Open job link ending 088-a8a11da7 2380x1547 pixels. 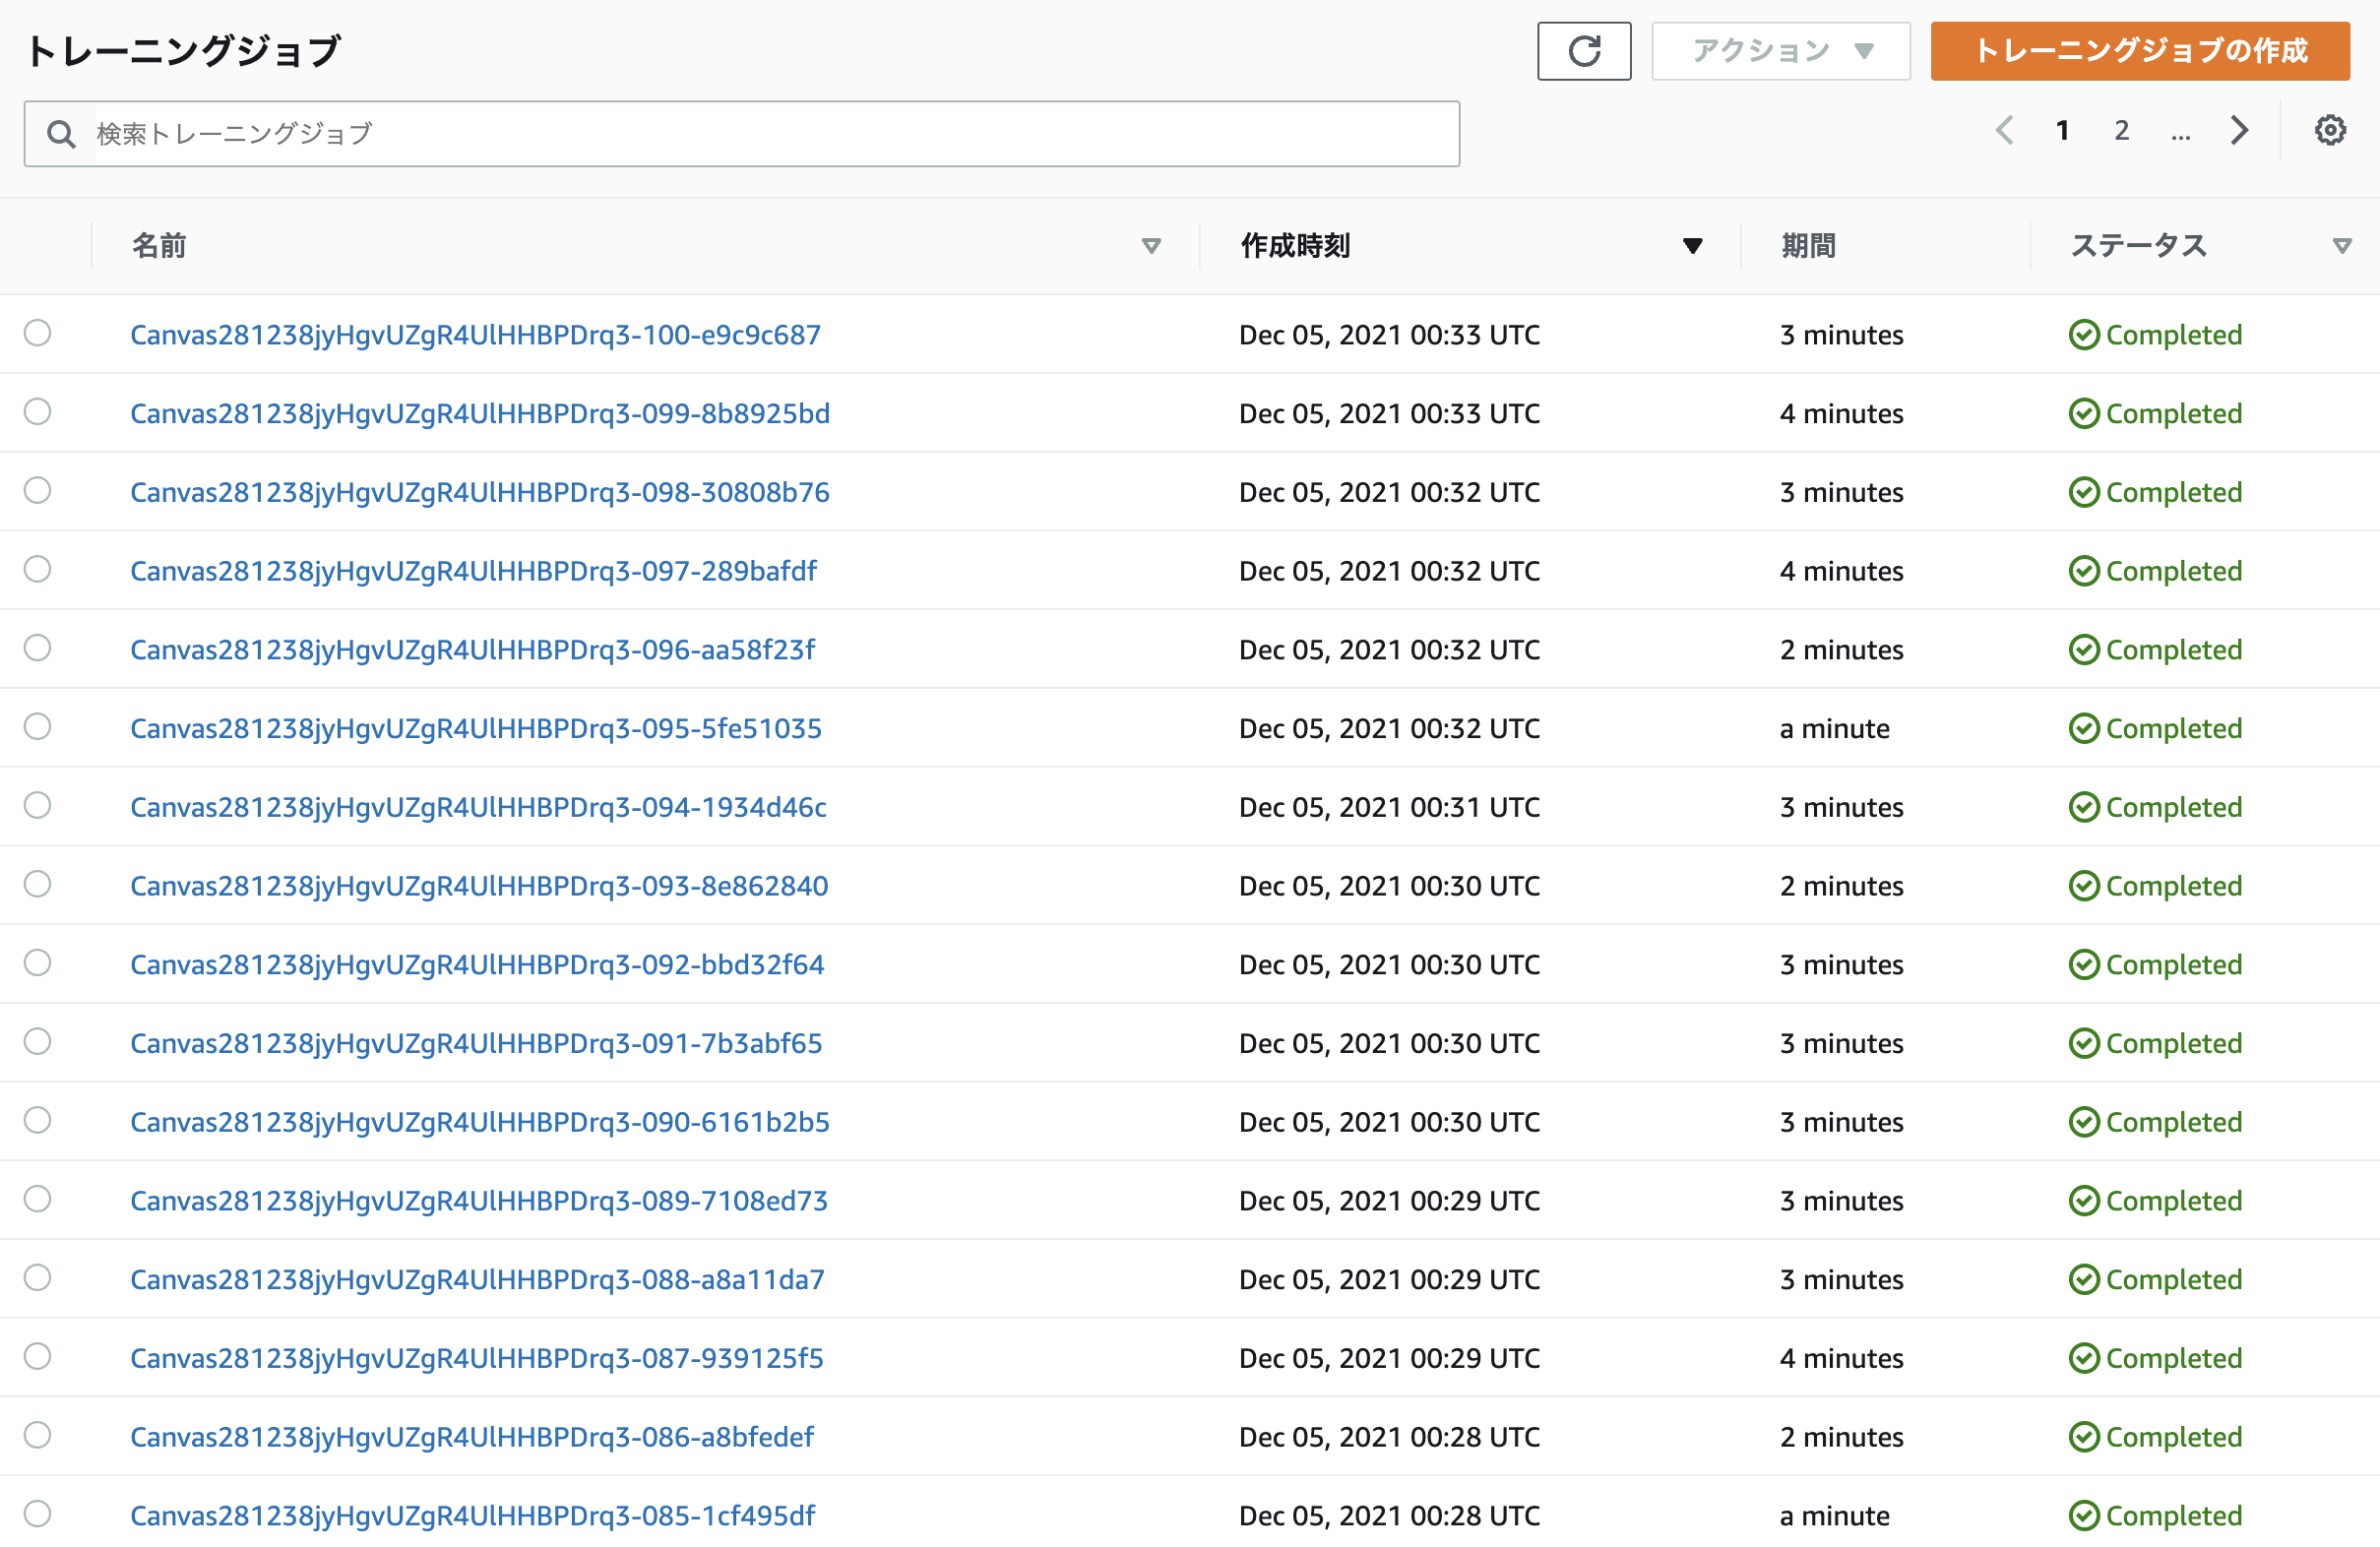pos(477,1280)
